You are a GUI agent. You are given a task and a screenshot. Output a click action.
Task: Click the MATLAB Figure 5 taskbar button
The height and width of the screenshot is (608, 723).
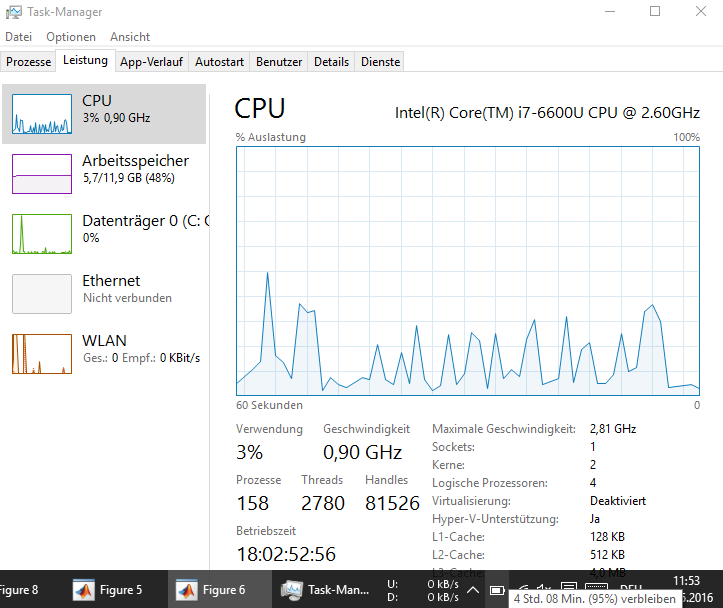[109, 590]
